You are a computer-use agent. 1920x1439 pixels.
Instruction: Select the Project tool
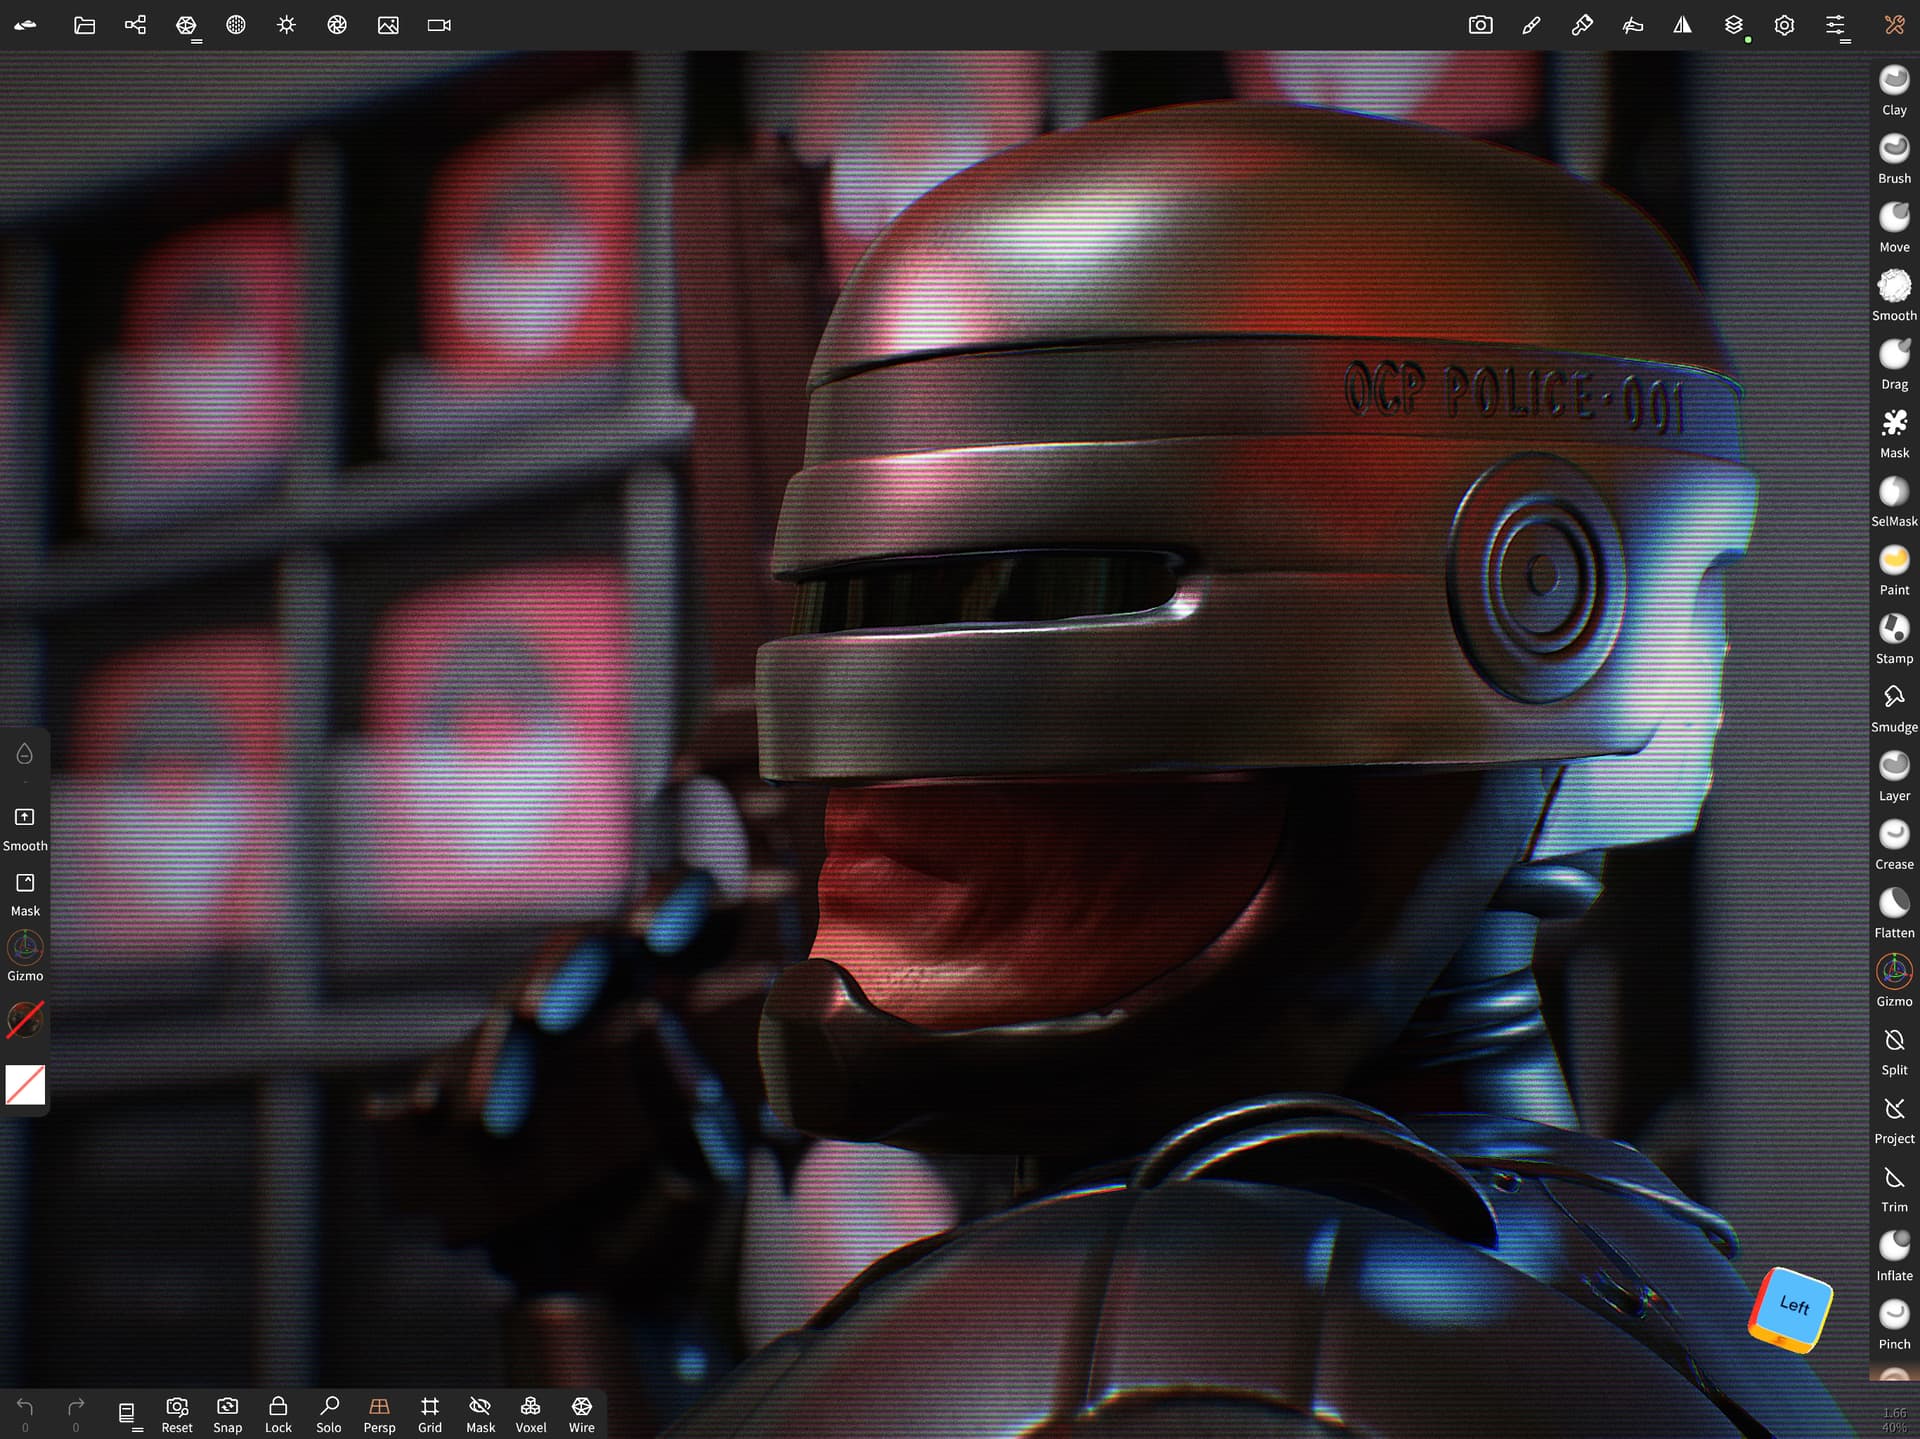[1894, 1120]
